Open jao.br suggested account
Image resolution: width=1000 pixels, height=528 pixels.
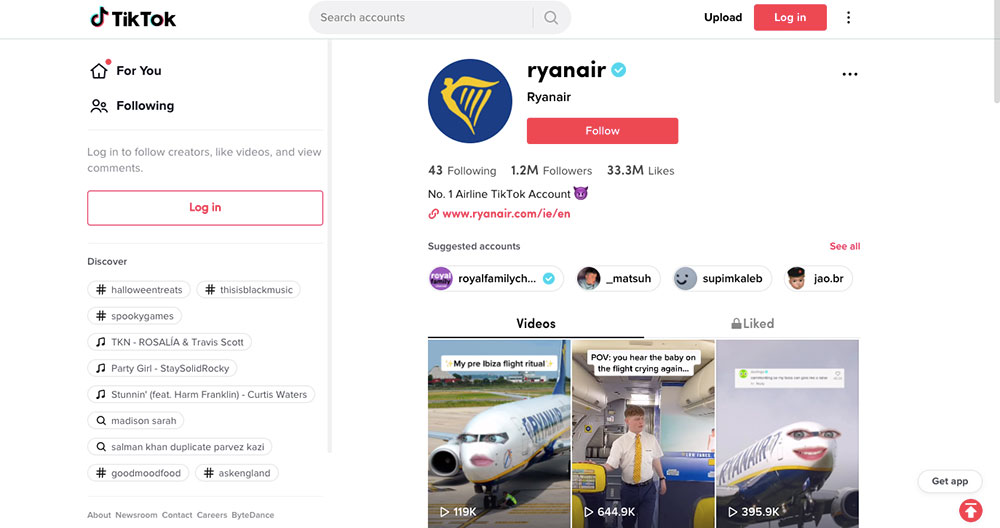tap(817, 278)
